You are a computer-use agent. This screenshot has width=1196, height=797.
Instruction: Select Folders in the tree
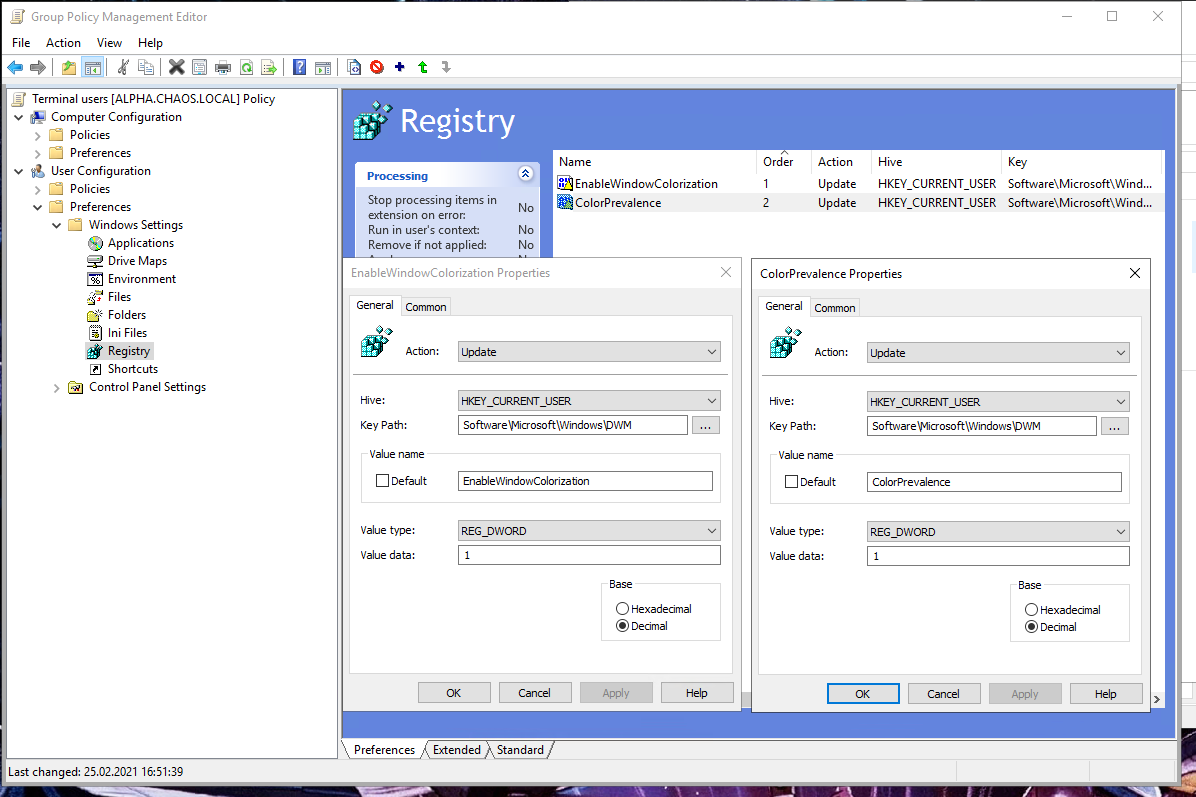(x=127, y=314)
